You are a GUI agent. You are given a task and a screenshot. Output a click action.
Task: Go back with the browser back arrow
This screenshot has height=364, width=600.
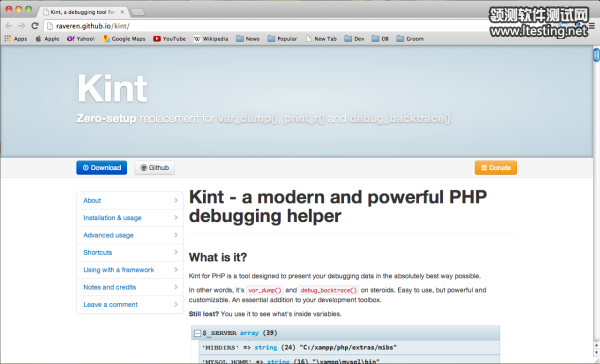point(9,26)
